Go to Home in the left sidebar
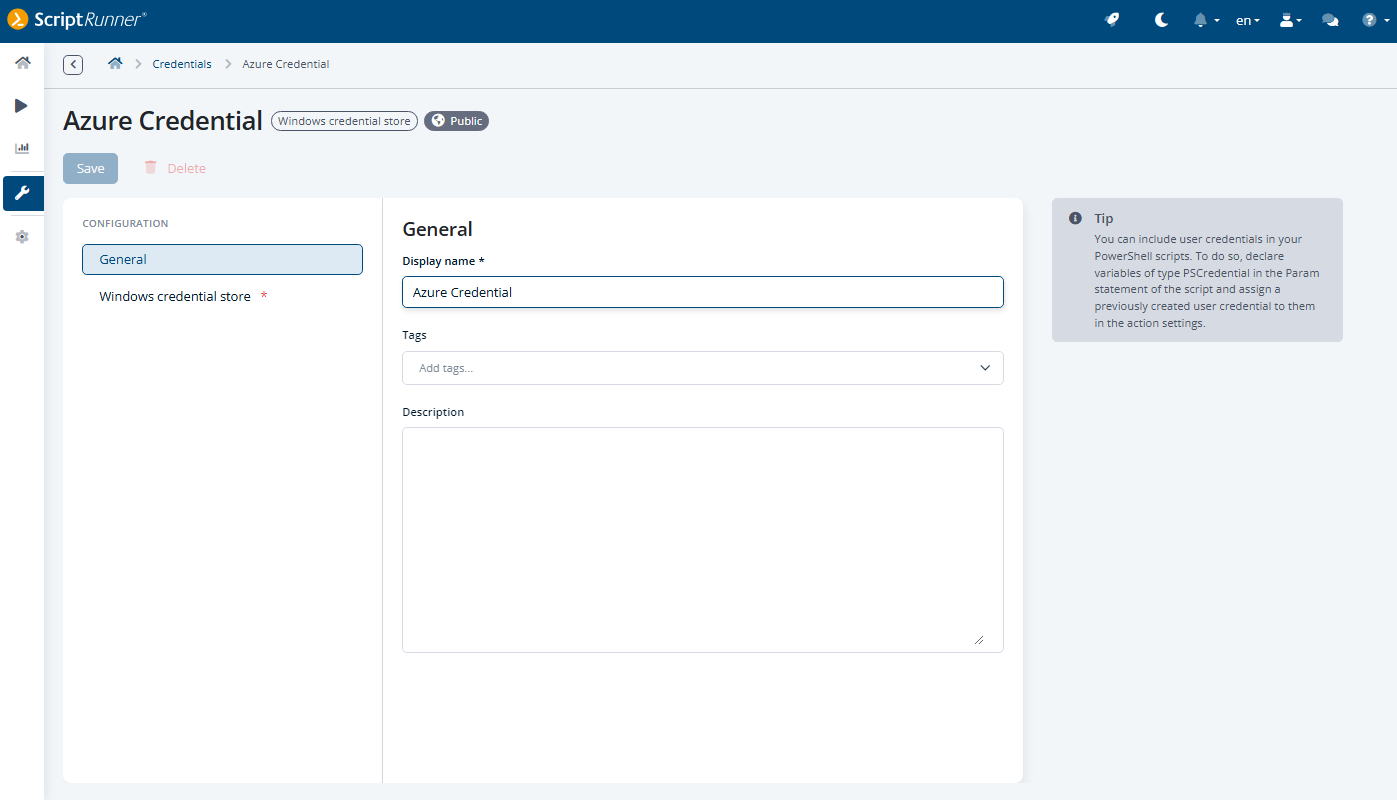 (x=22, y=63)
